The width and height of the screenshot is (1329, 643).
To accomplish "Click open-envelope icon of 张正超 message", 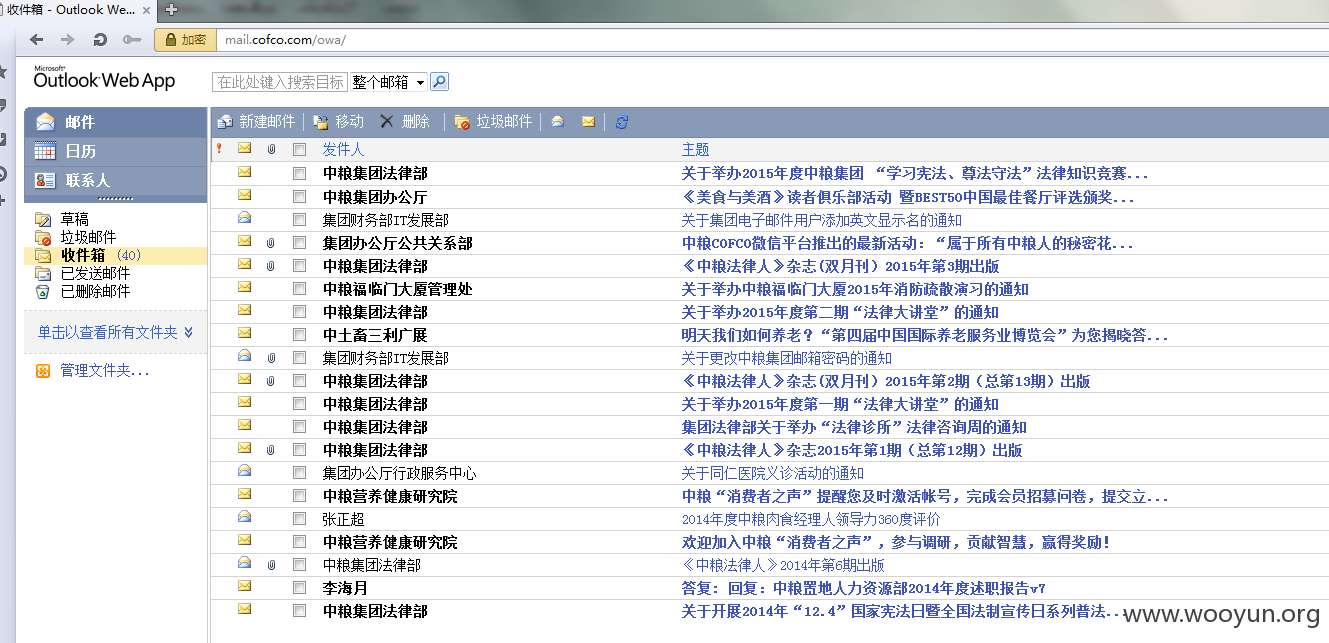I will [244, 517].
